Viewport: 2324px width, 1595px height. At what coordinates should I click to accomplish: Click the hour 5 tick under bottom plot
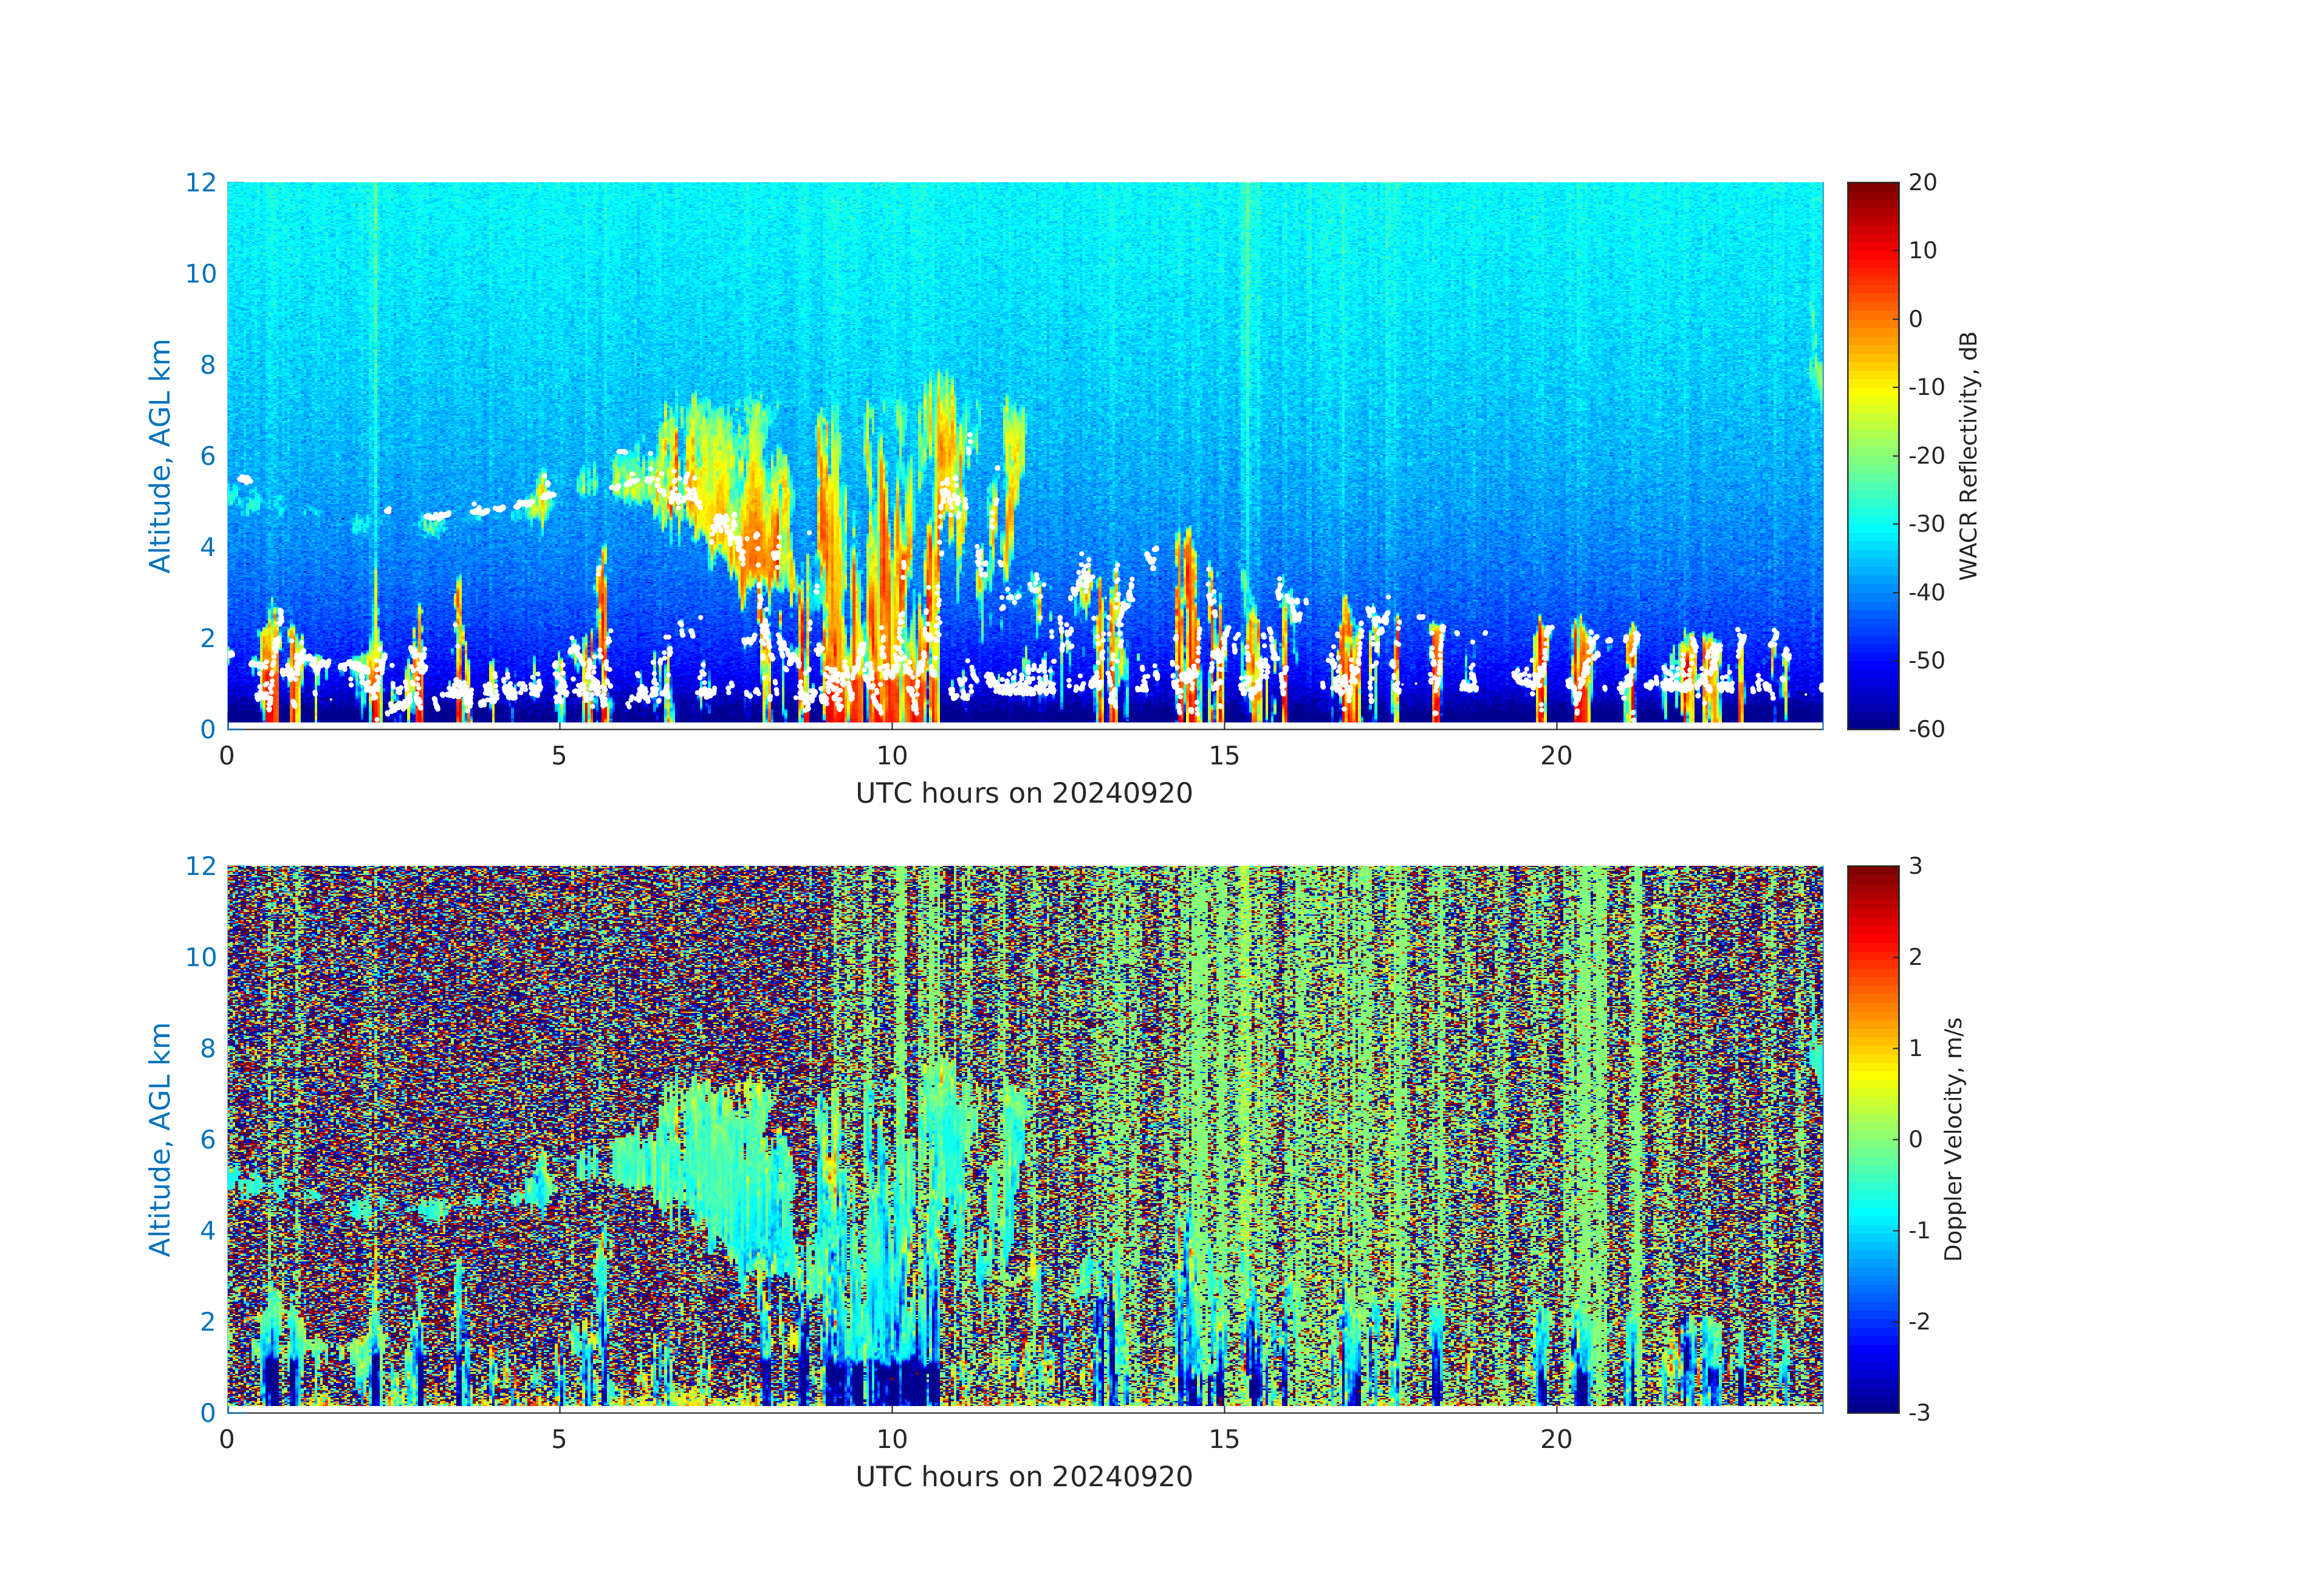559,1439
